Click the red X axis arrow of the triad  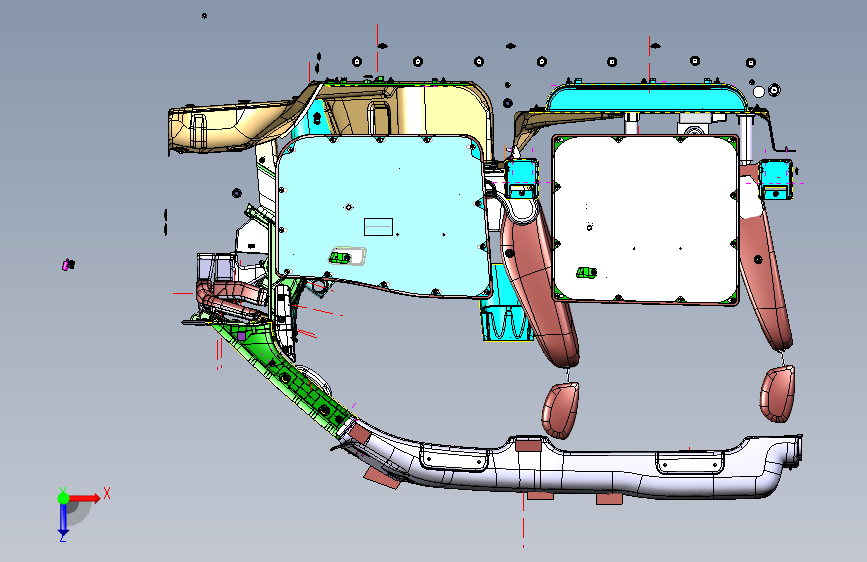84,498
